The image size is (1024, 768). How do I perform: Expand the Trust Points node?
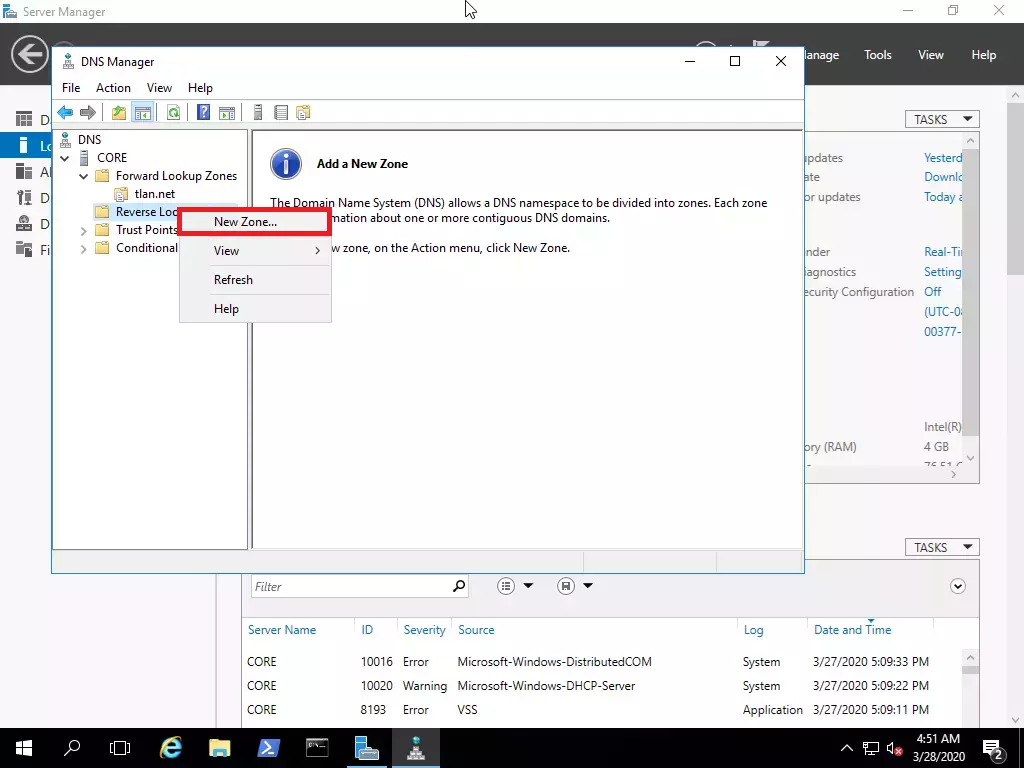tap(83, 231)
